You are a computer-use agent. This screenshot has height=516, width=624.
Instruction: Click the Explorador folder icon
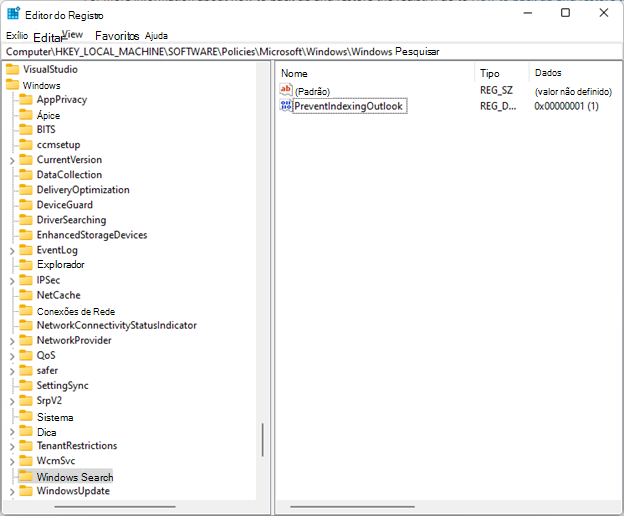pos(26,265)
